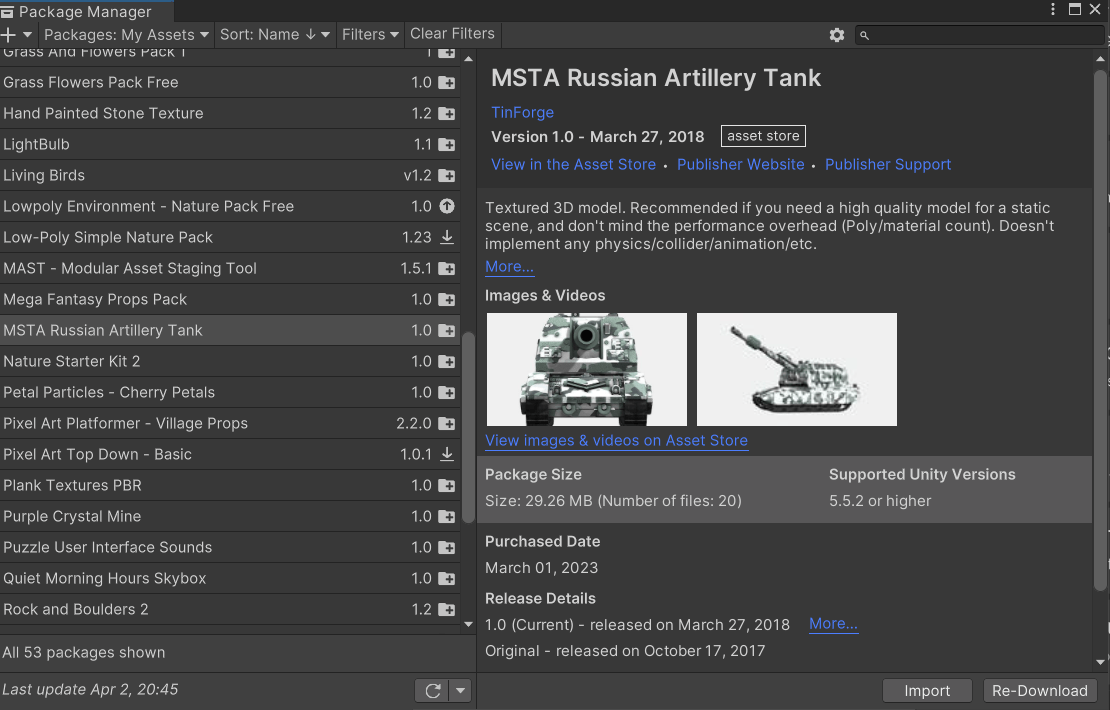
Task: Click the import icon for Rock and Boulders 2
Action: (x=447, y=609)
